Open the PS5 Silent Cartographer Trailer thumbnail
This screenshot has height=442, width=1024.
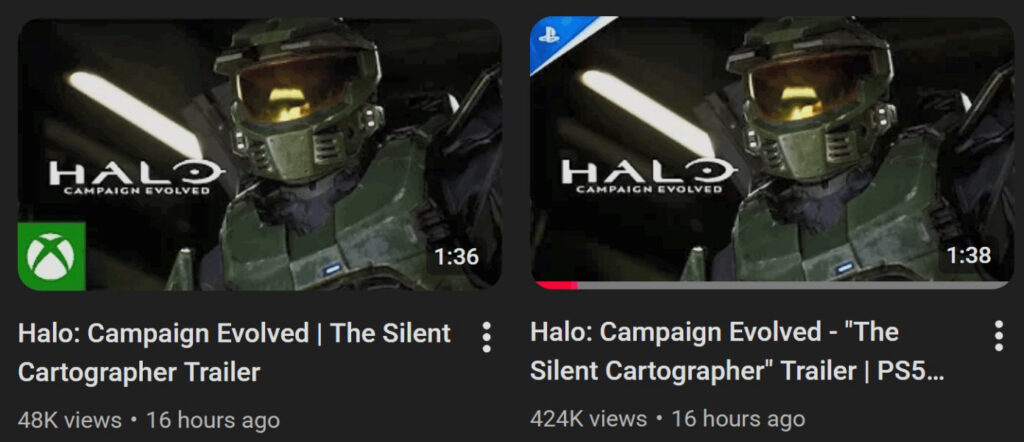tap(773, 153)
